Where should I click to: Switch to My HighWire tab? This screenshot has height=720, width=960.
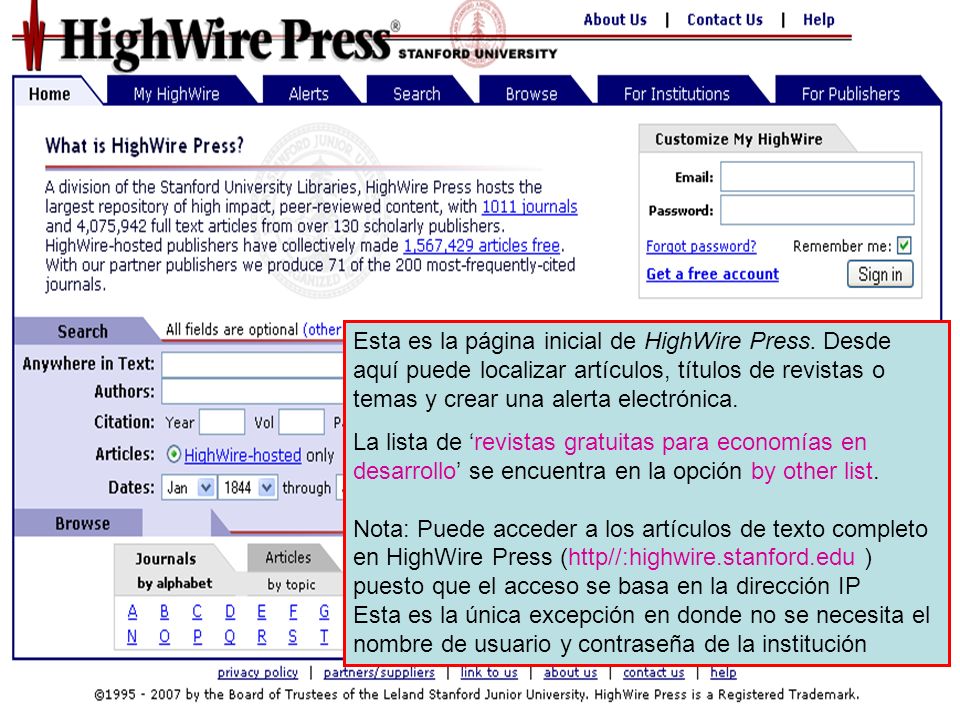click(176, 94)
